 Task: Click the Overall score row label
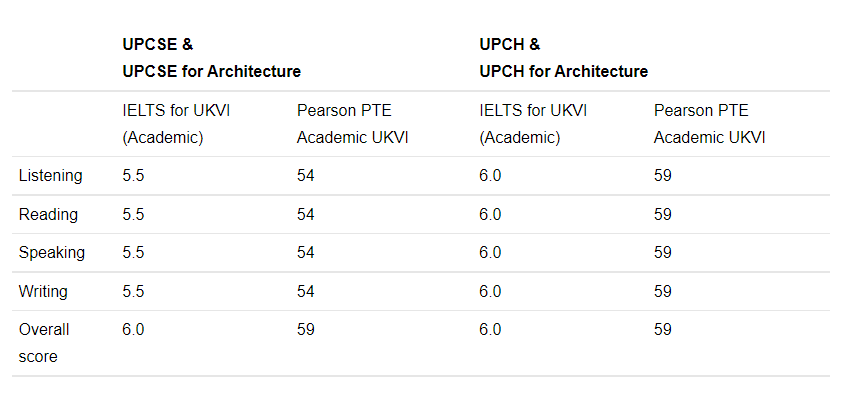[x=44, y=343]
